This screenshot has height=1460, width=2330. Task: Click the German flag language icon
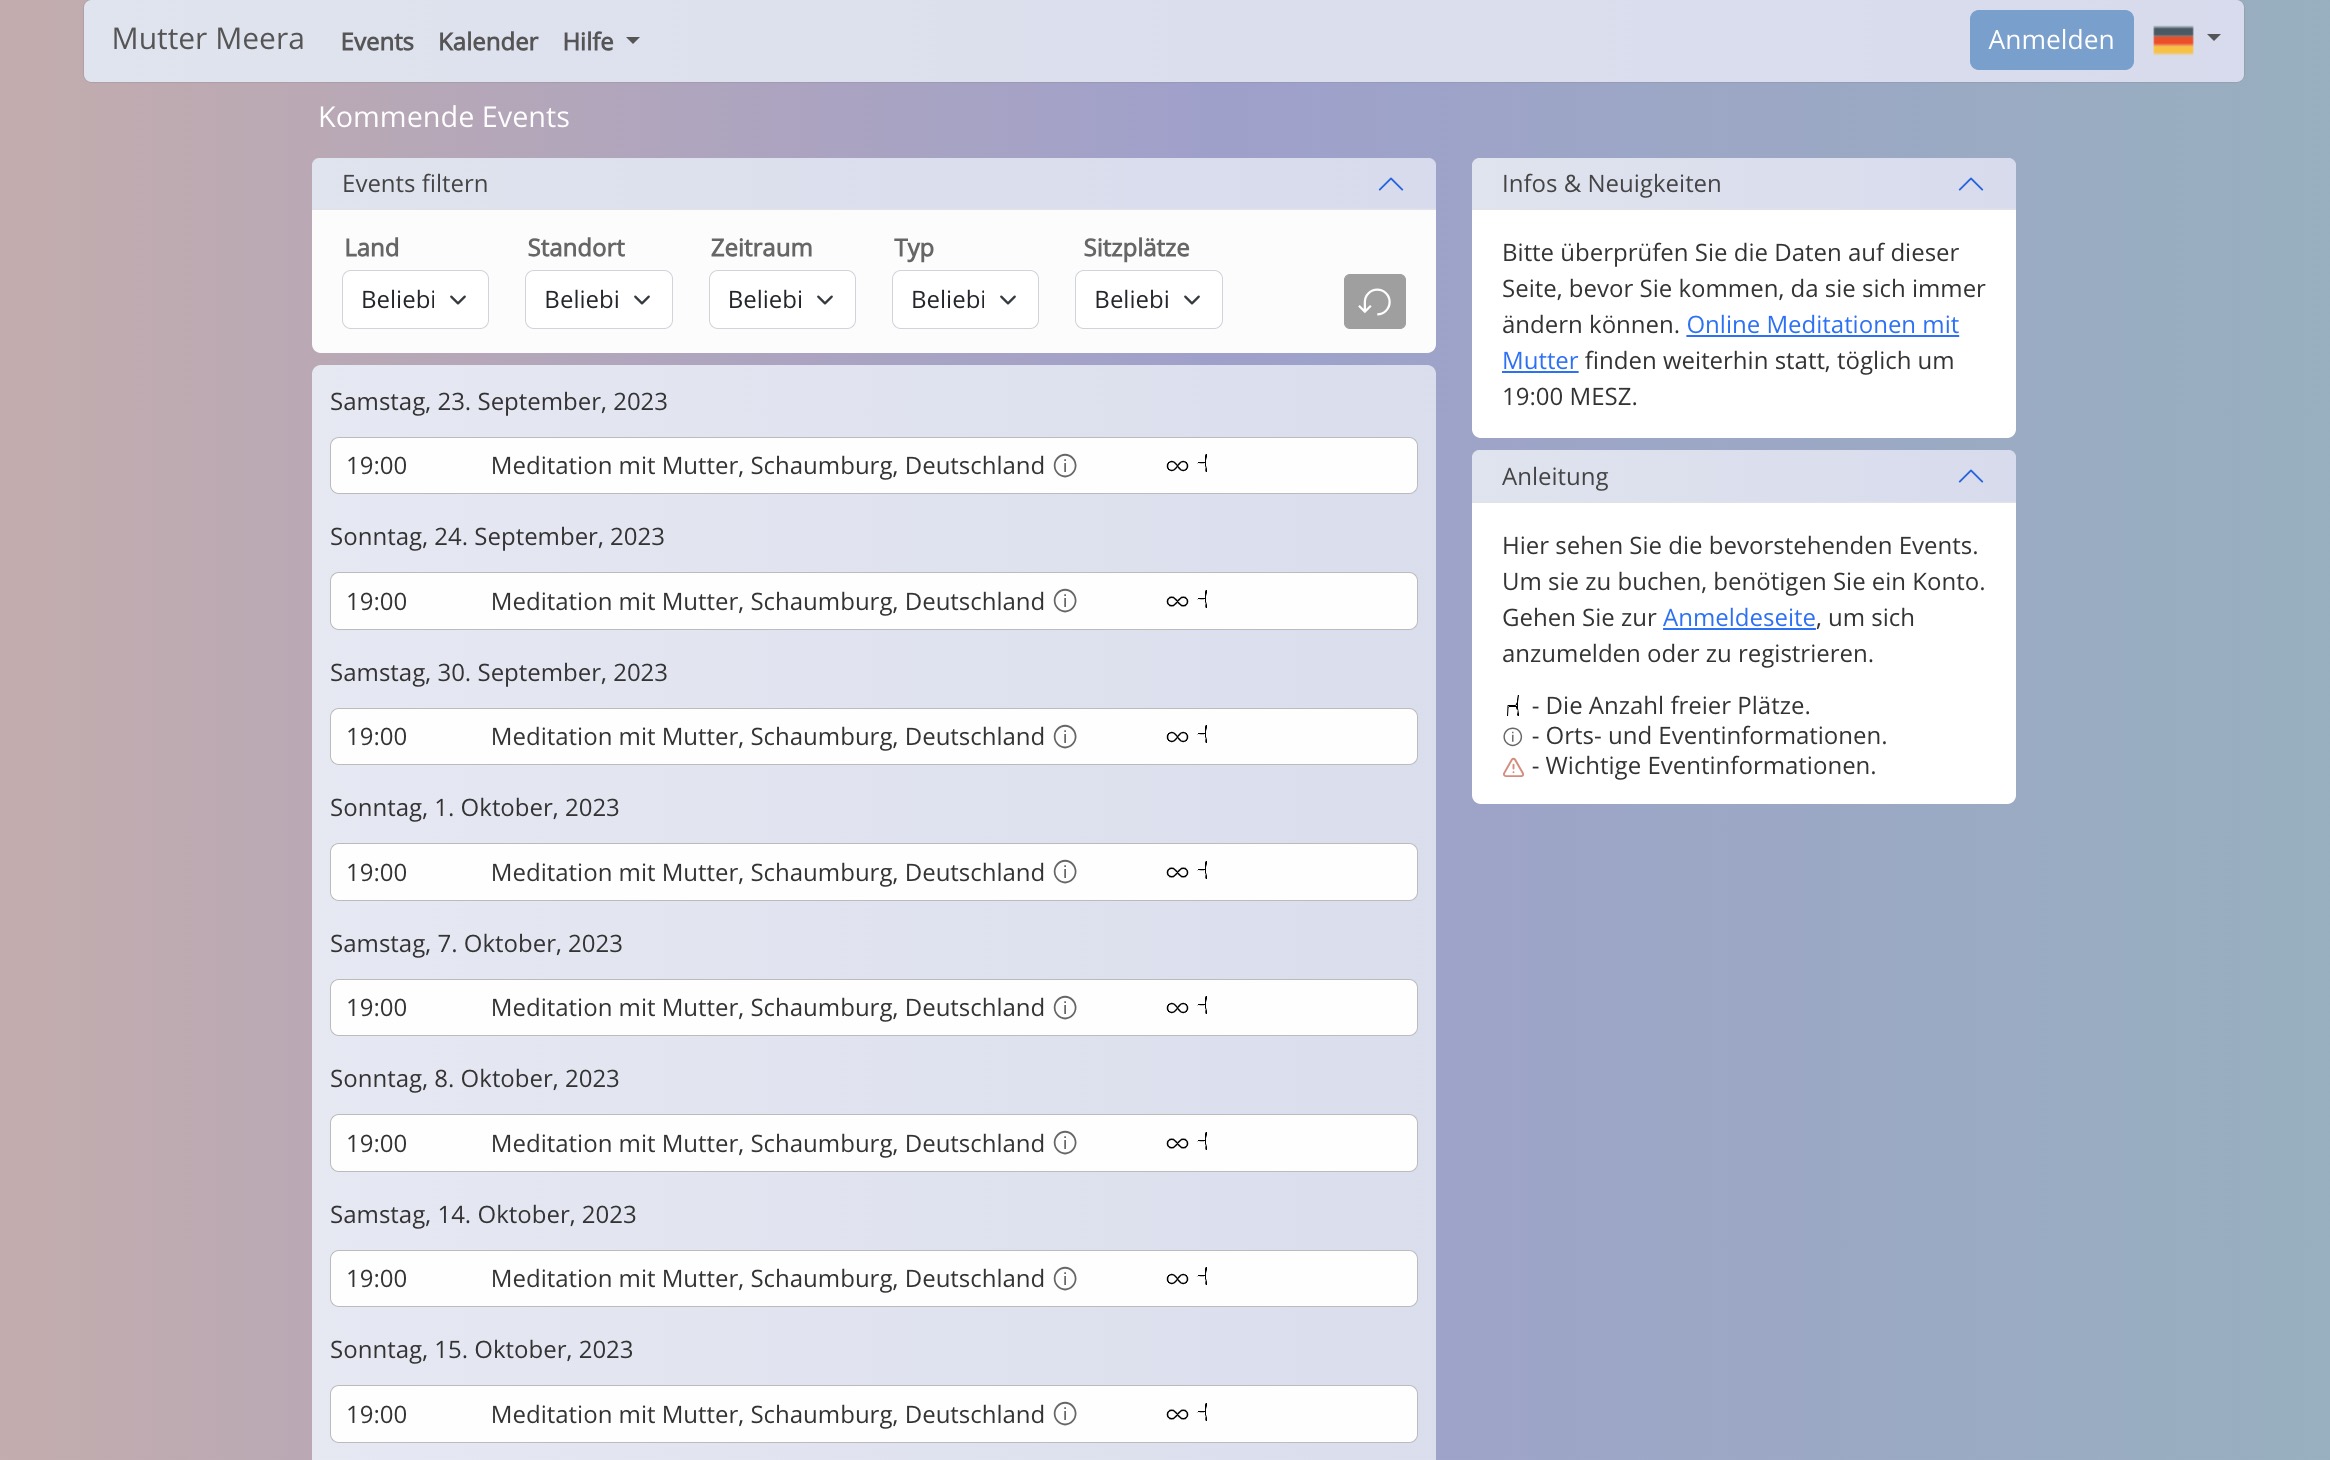pos(2172,40)
